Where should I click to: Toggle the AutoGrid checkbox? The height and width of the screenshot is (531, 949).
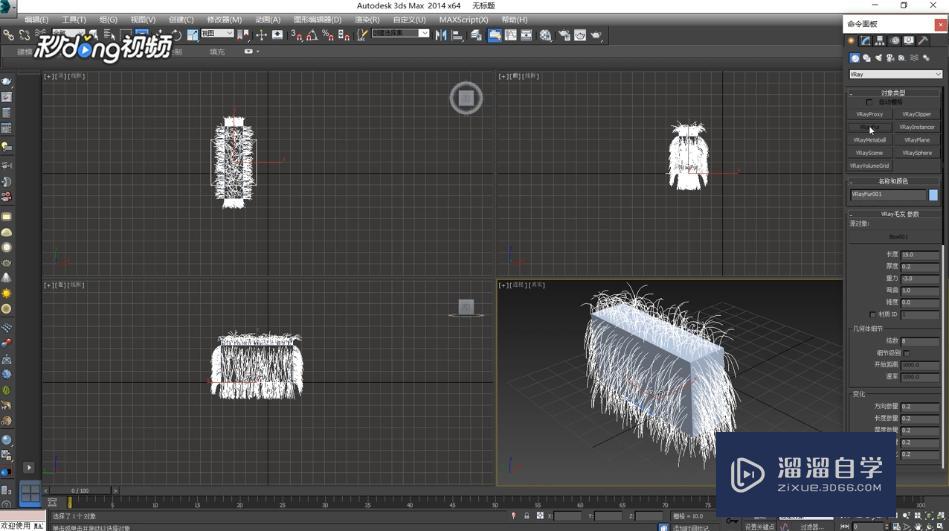tap(870, 102)
